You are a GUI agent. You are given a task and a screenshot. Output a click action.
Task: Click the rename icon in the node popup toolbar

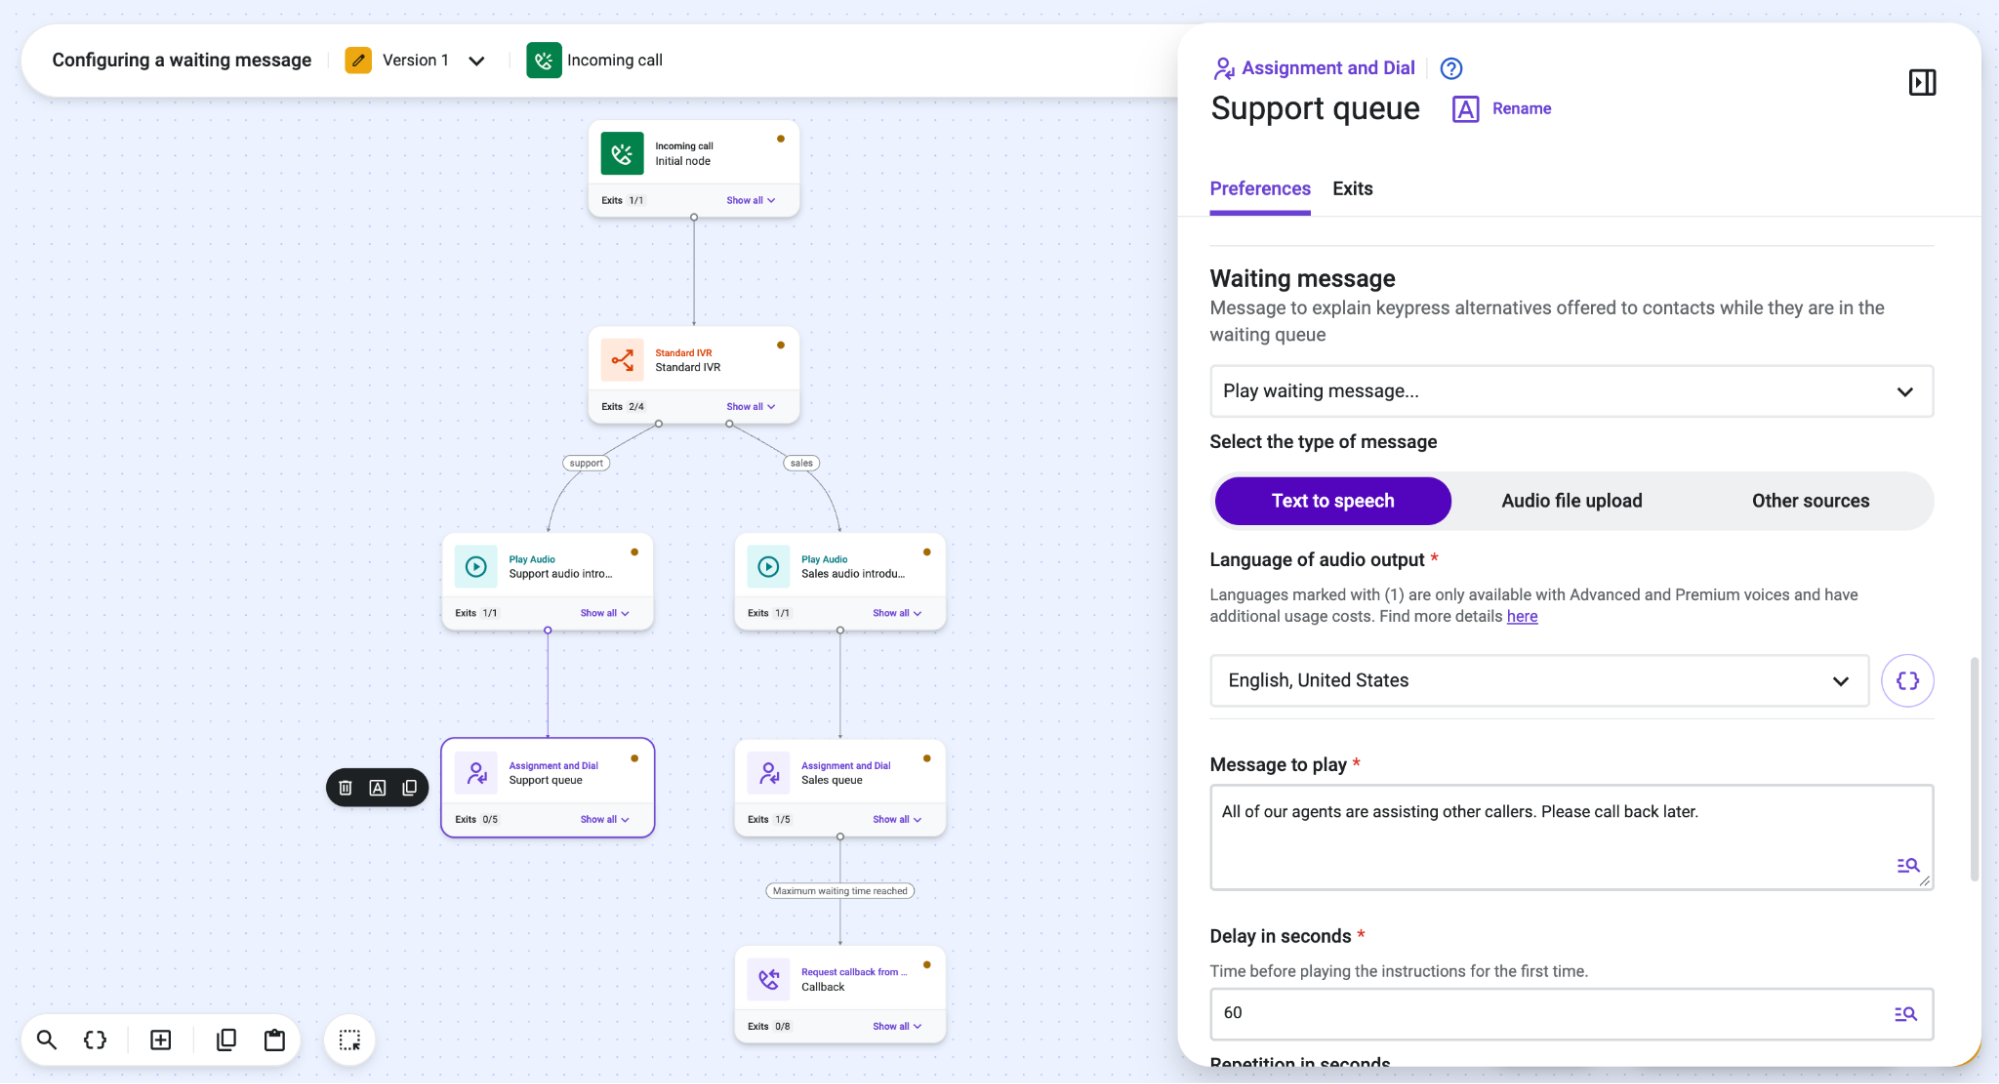tap(378, 788)
